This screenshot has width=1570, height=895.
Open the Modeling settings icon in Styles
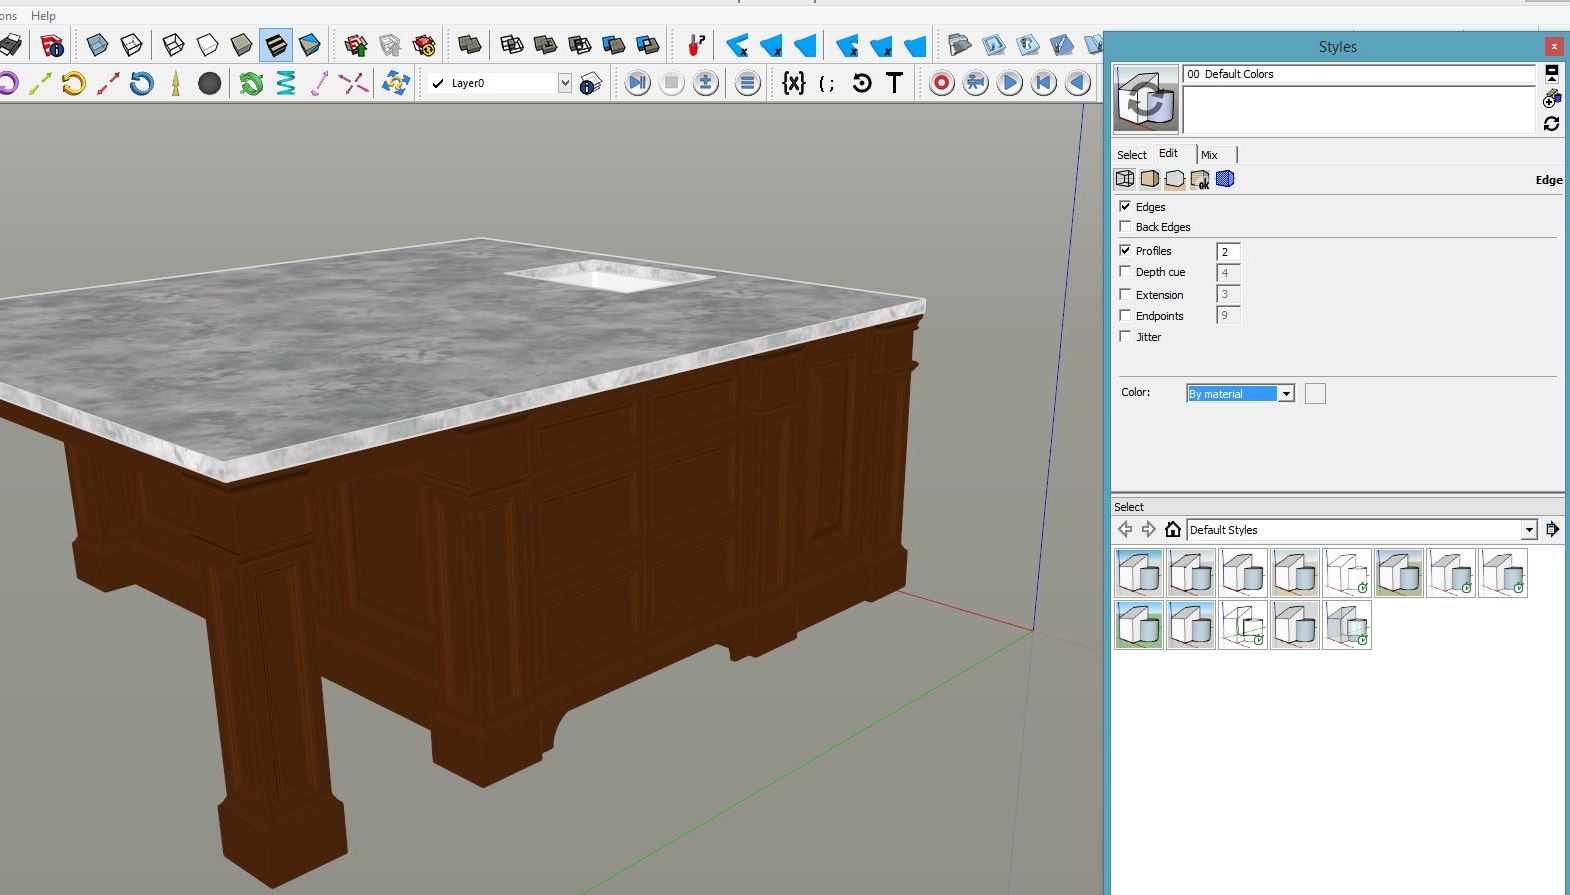pyautogui.click(x=1225, y=179)
